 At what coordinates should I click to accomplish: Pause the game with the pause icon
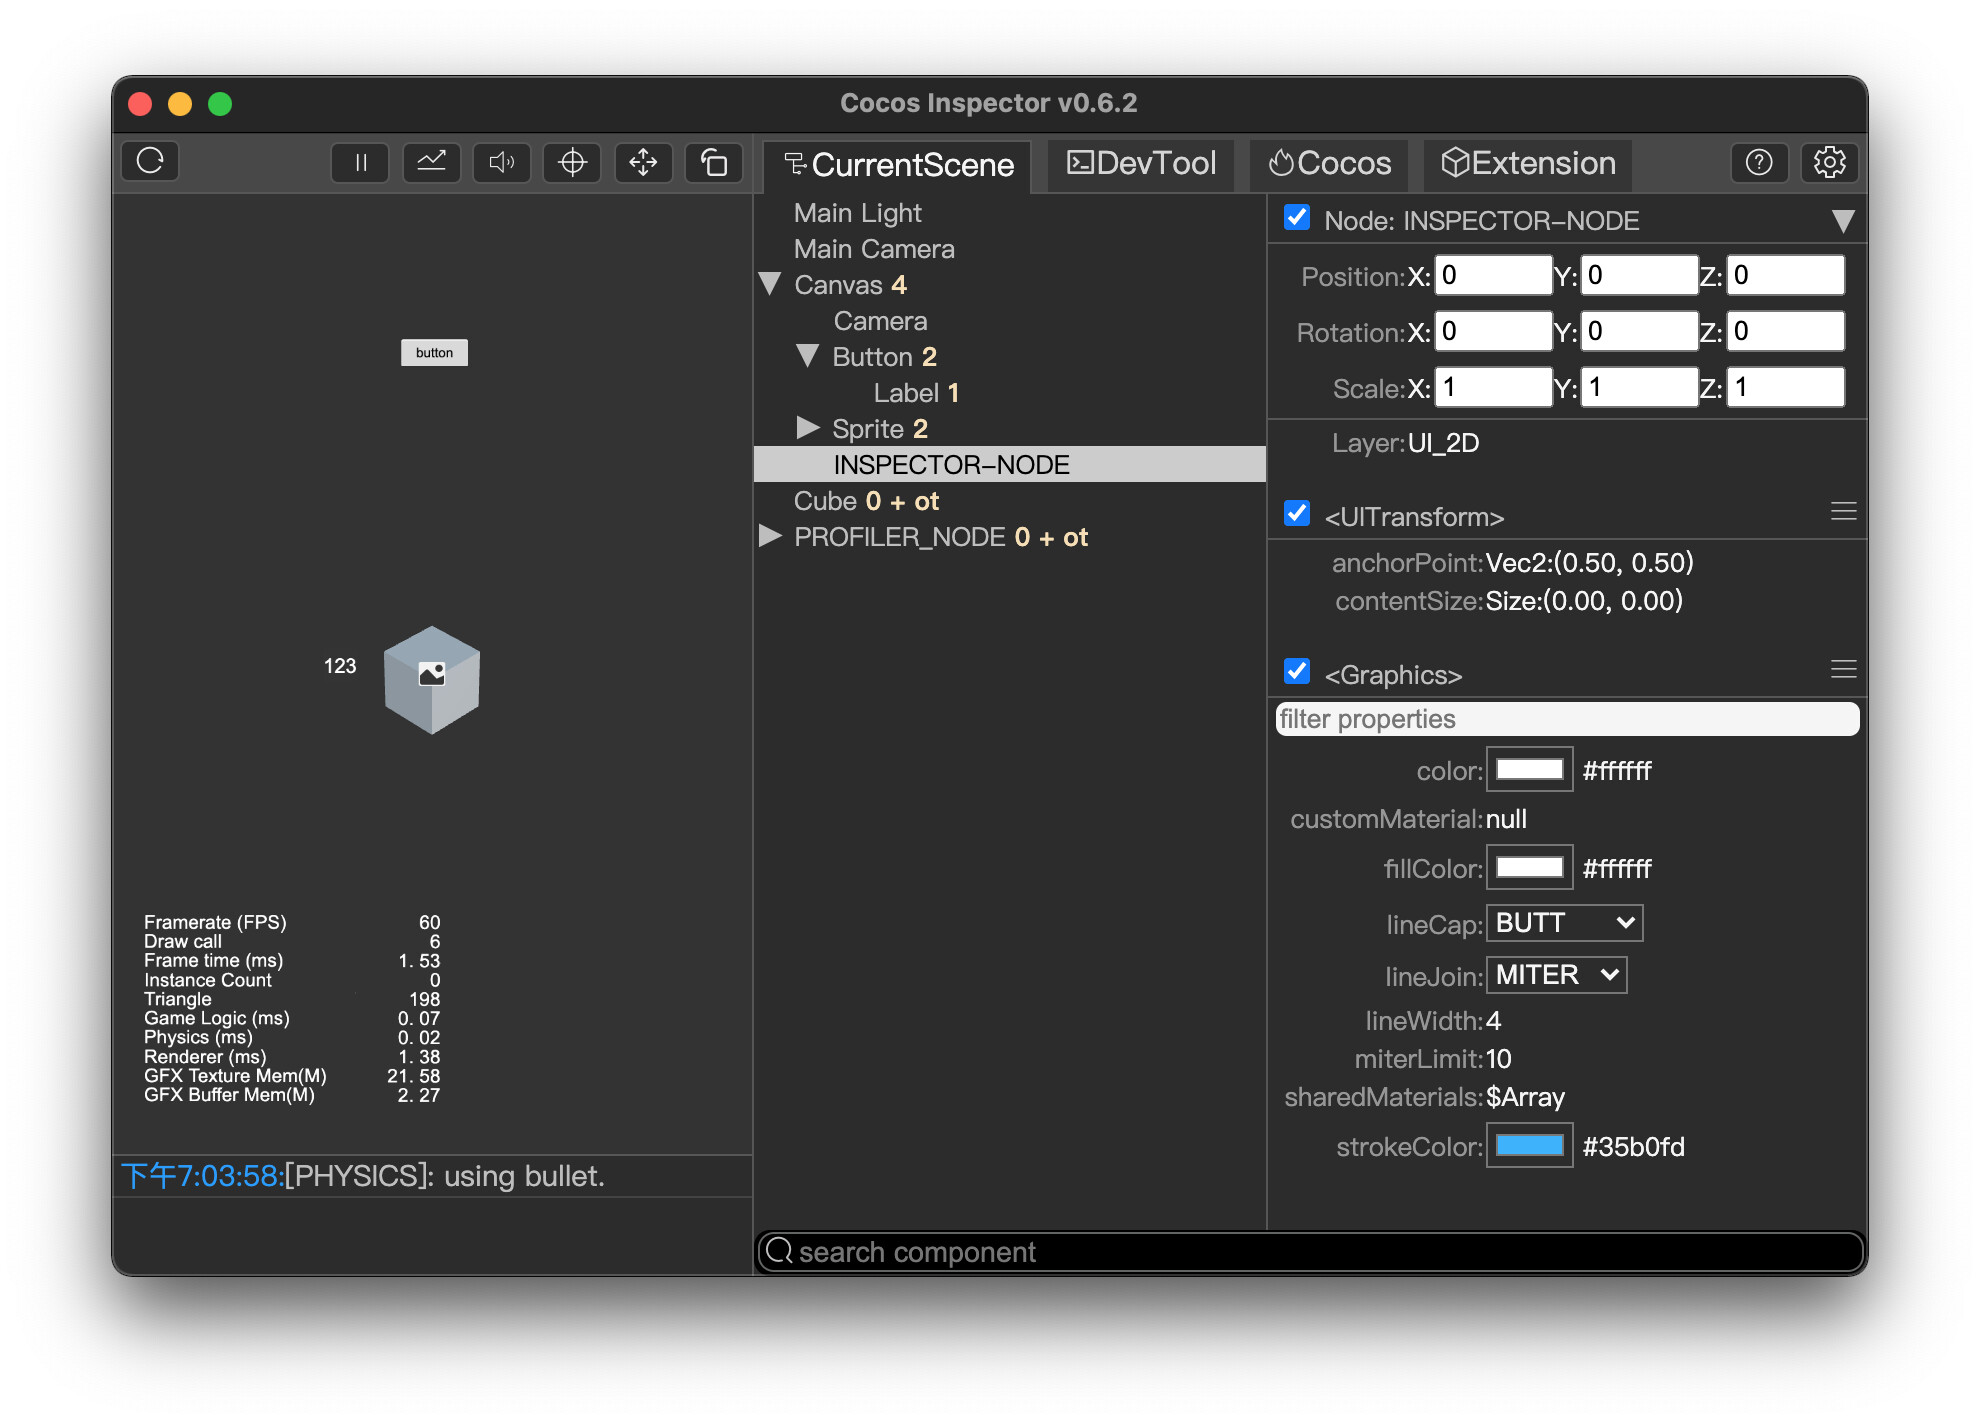[x=360, y=162]
